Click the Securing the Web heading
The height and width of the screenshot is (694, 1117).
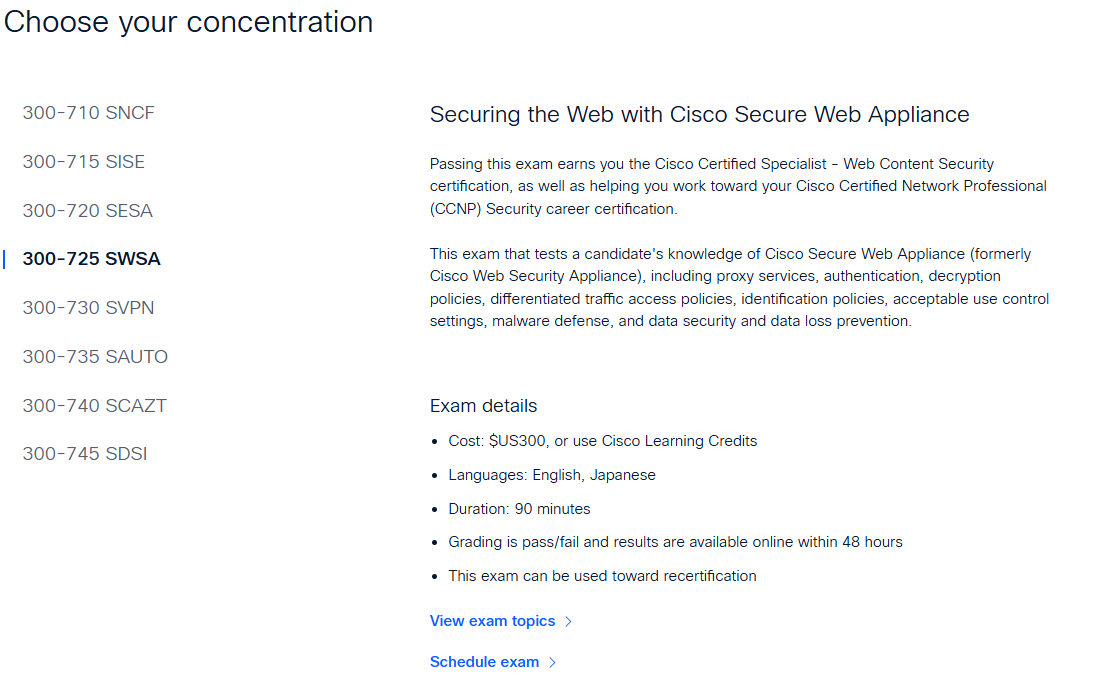coord(699,114)
